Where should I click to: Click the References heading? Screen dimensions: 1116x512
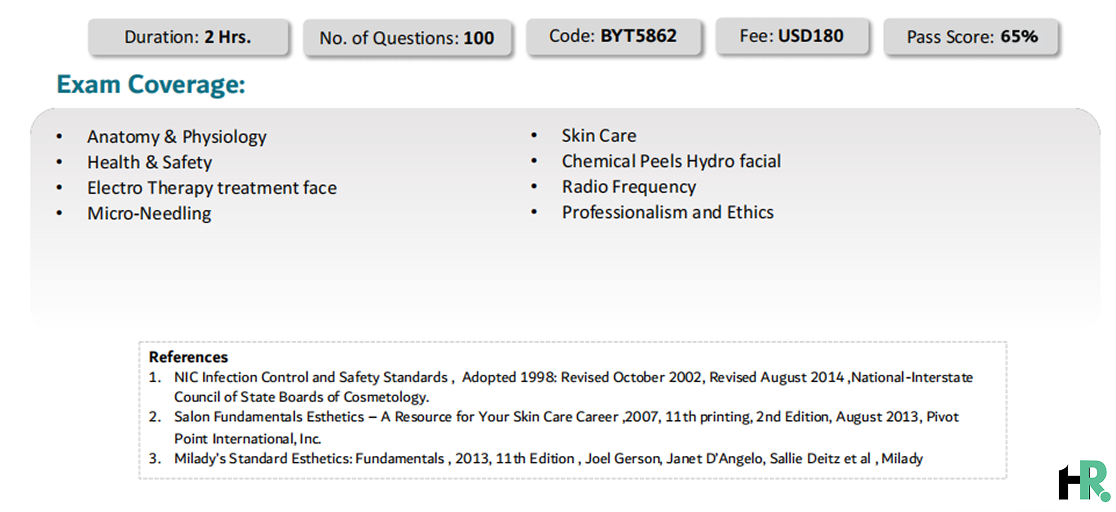point(189,357)
